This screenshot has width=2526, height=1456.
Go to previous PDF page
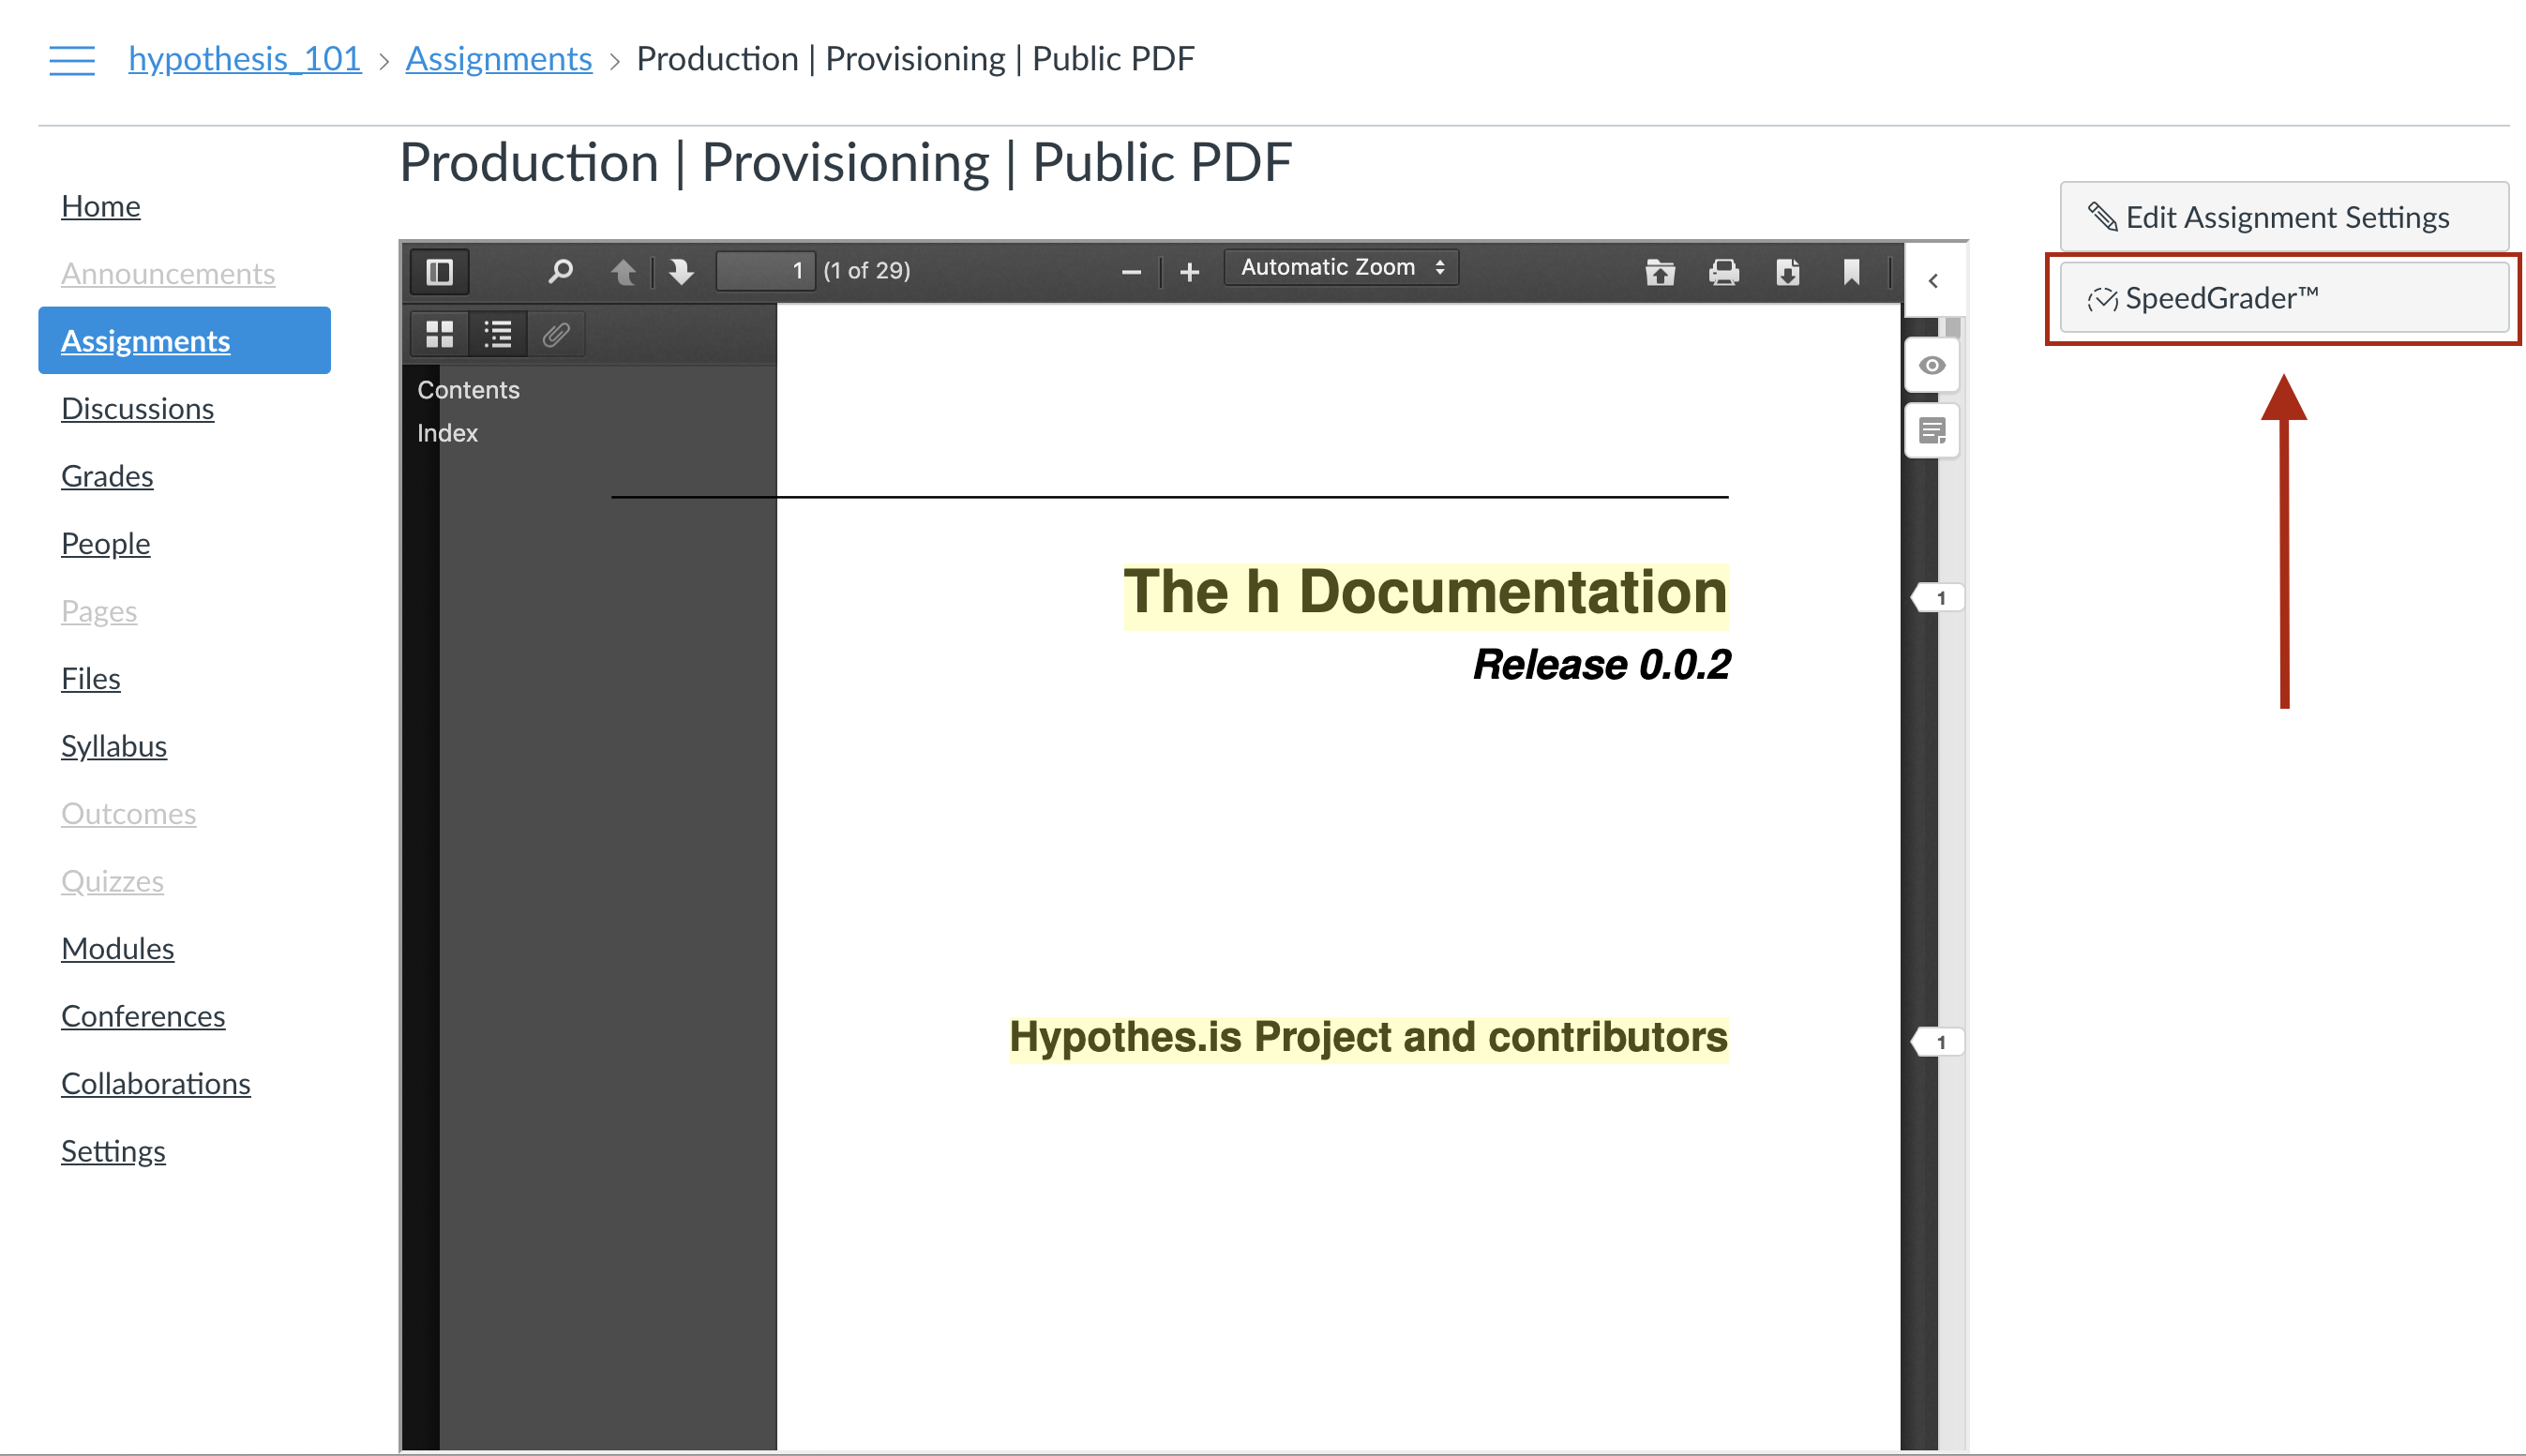[623, 271]
